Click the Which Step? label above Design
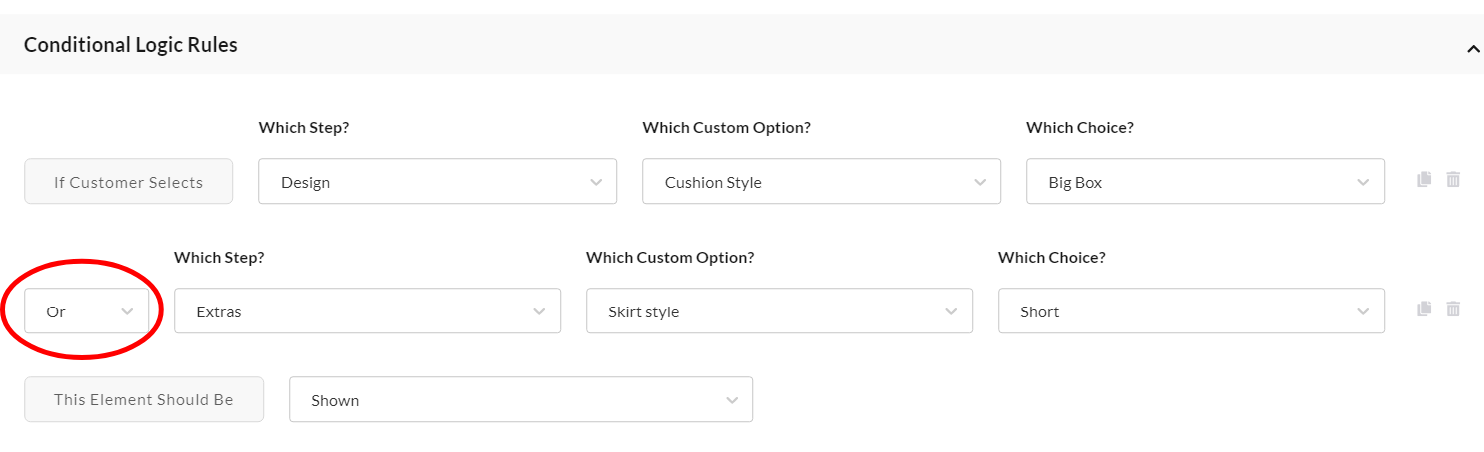Image resolution: width=1484 pixels, height=452 pixels. coord(303,128)
